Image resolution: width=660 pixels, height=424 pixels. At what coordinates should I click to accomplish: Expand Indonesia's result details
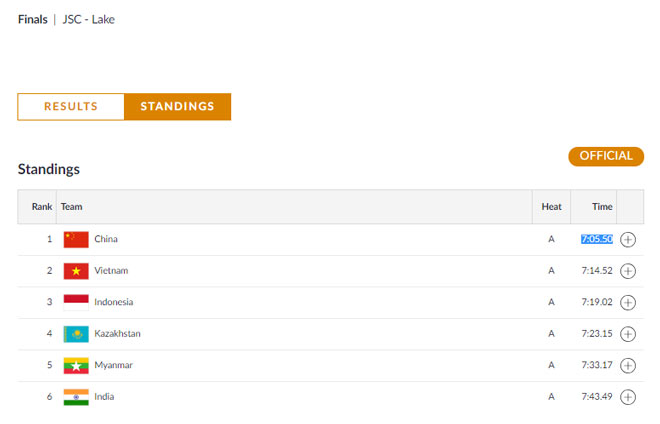[628, 302]
